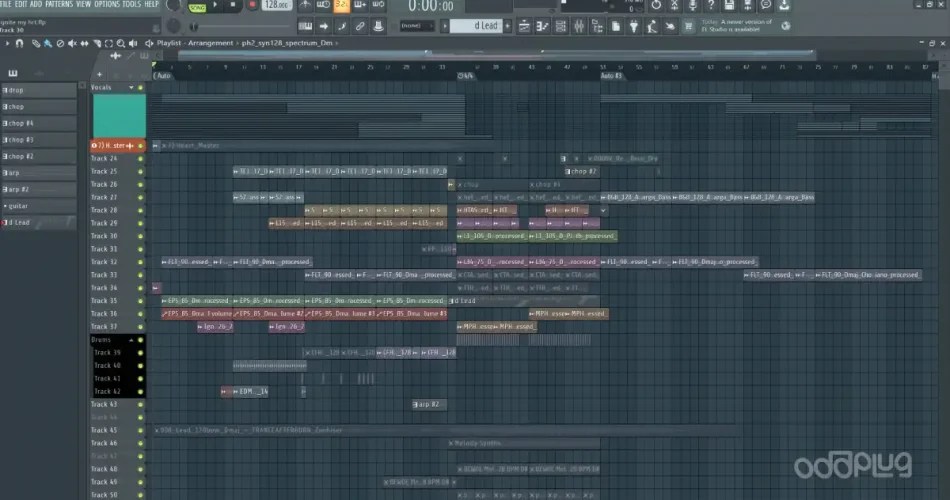Click the undo history circular arrow icon
This screenshot has height=500, width=950.
pos(656,5)
